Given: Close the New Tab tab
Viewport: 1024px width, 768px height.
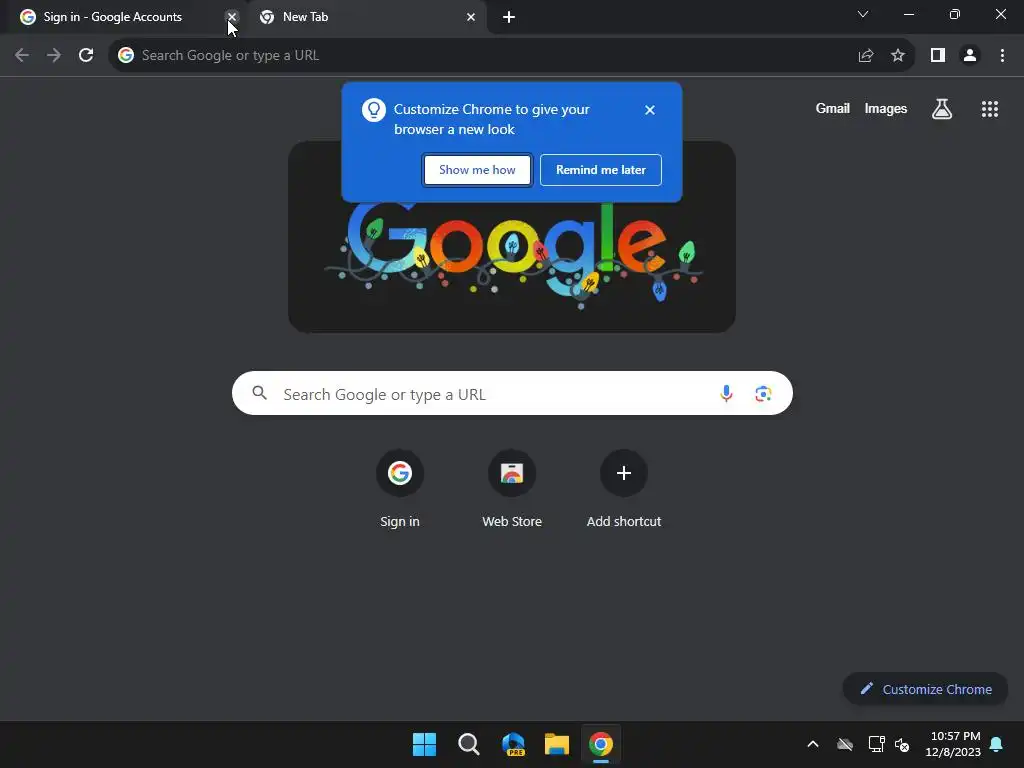Looking at the screenshot, I should pos(471,17).
